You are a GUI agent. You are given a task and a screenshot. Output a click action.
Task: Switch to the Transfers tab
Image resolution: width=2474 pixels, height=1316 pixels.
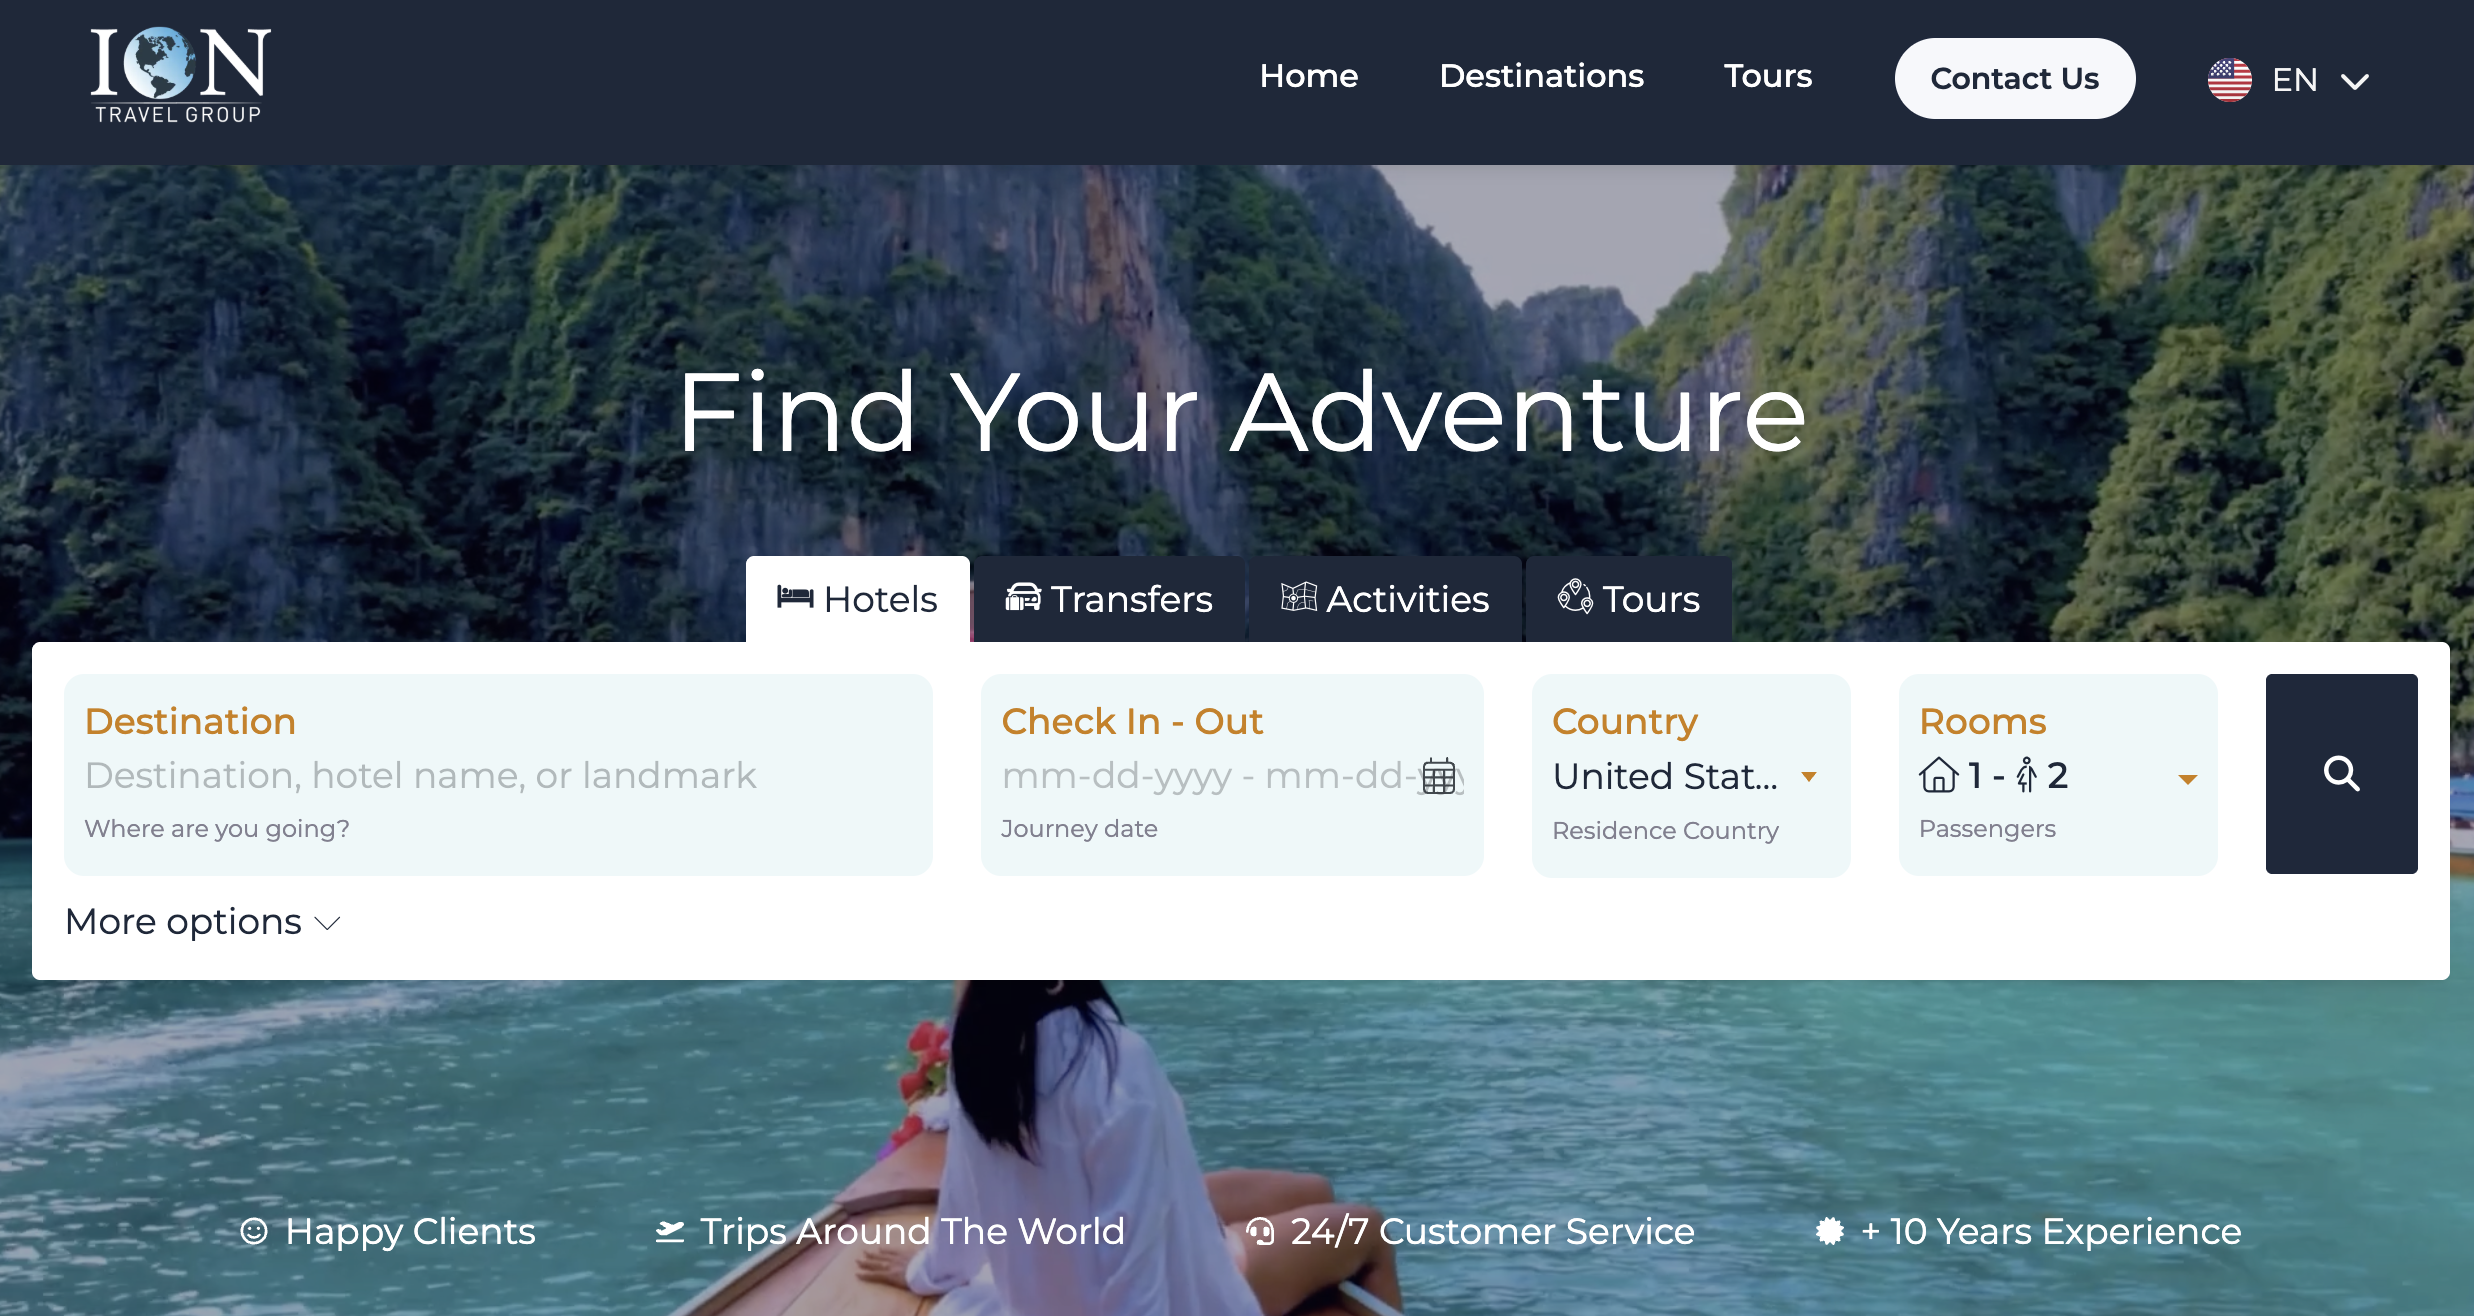pos(1109,599)
